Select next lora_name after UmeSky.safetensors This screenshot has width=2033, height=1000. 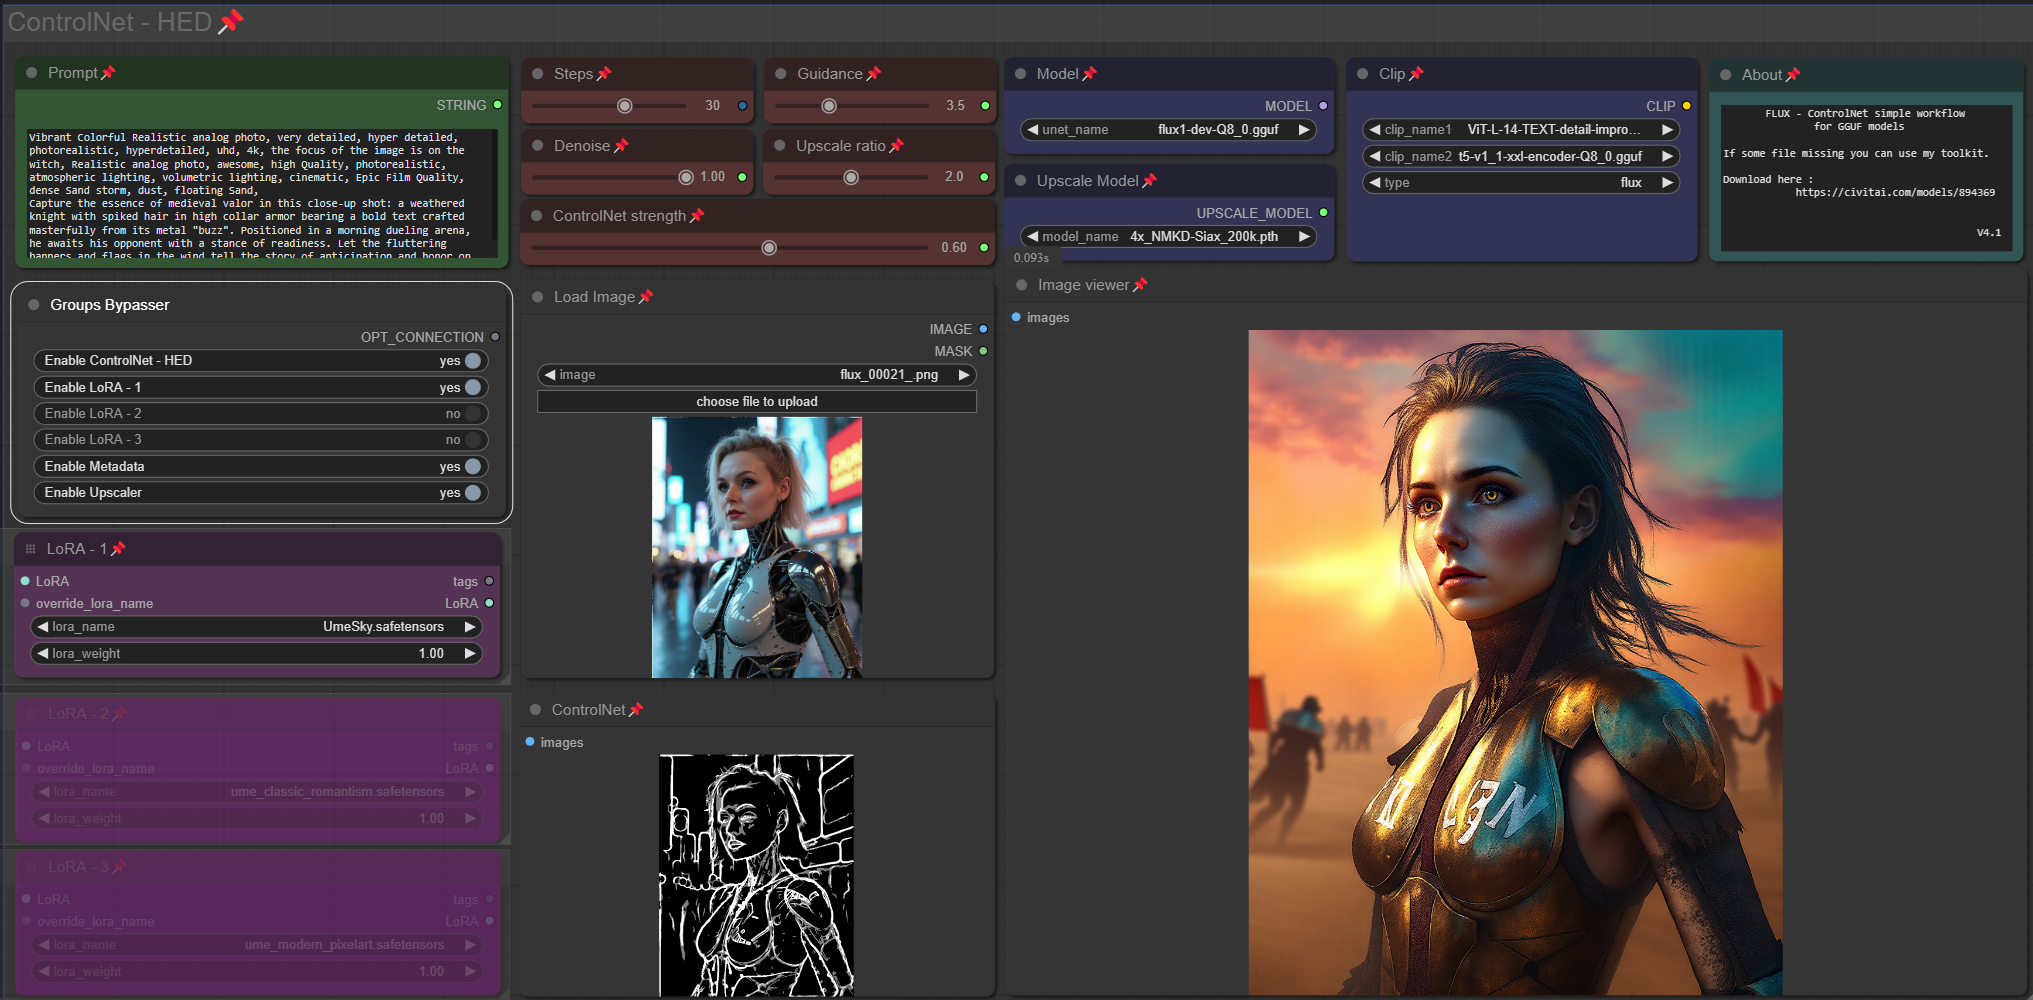pos(470,627)
